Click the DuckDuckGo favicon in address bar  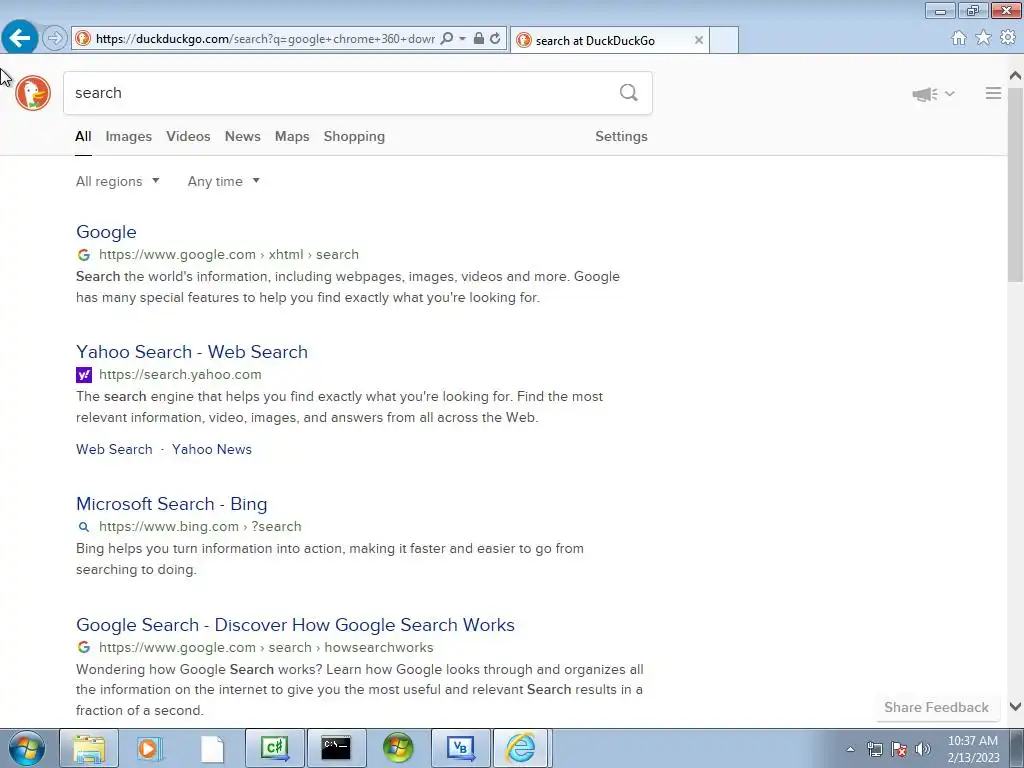pos(83,39)
